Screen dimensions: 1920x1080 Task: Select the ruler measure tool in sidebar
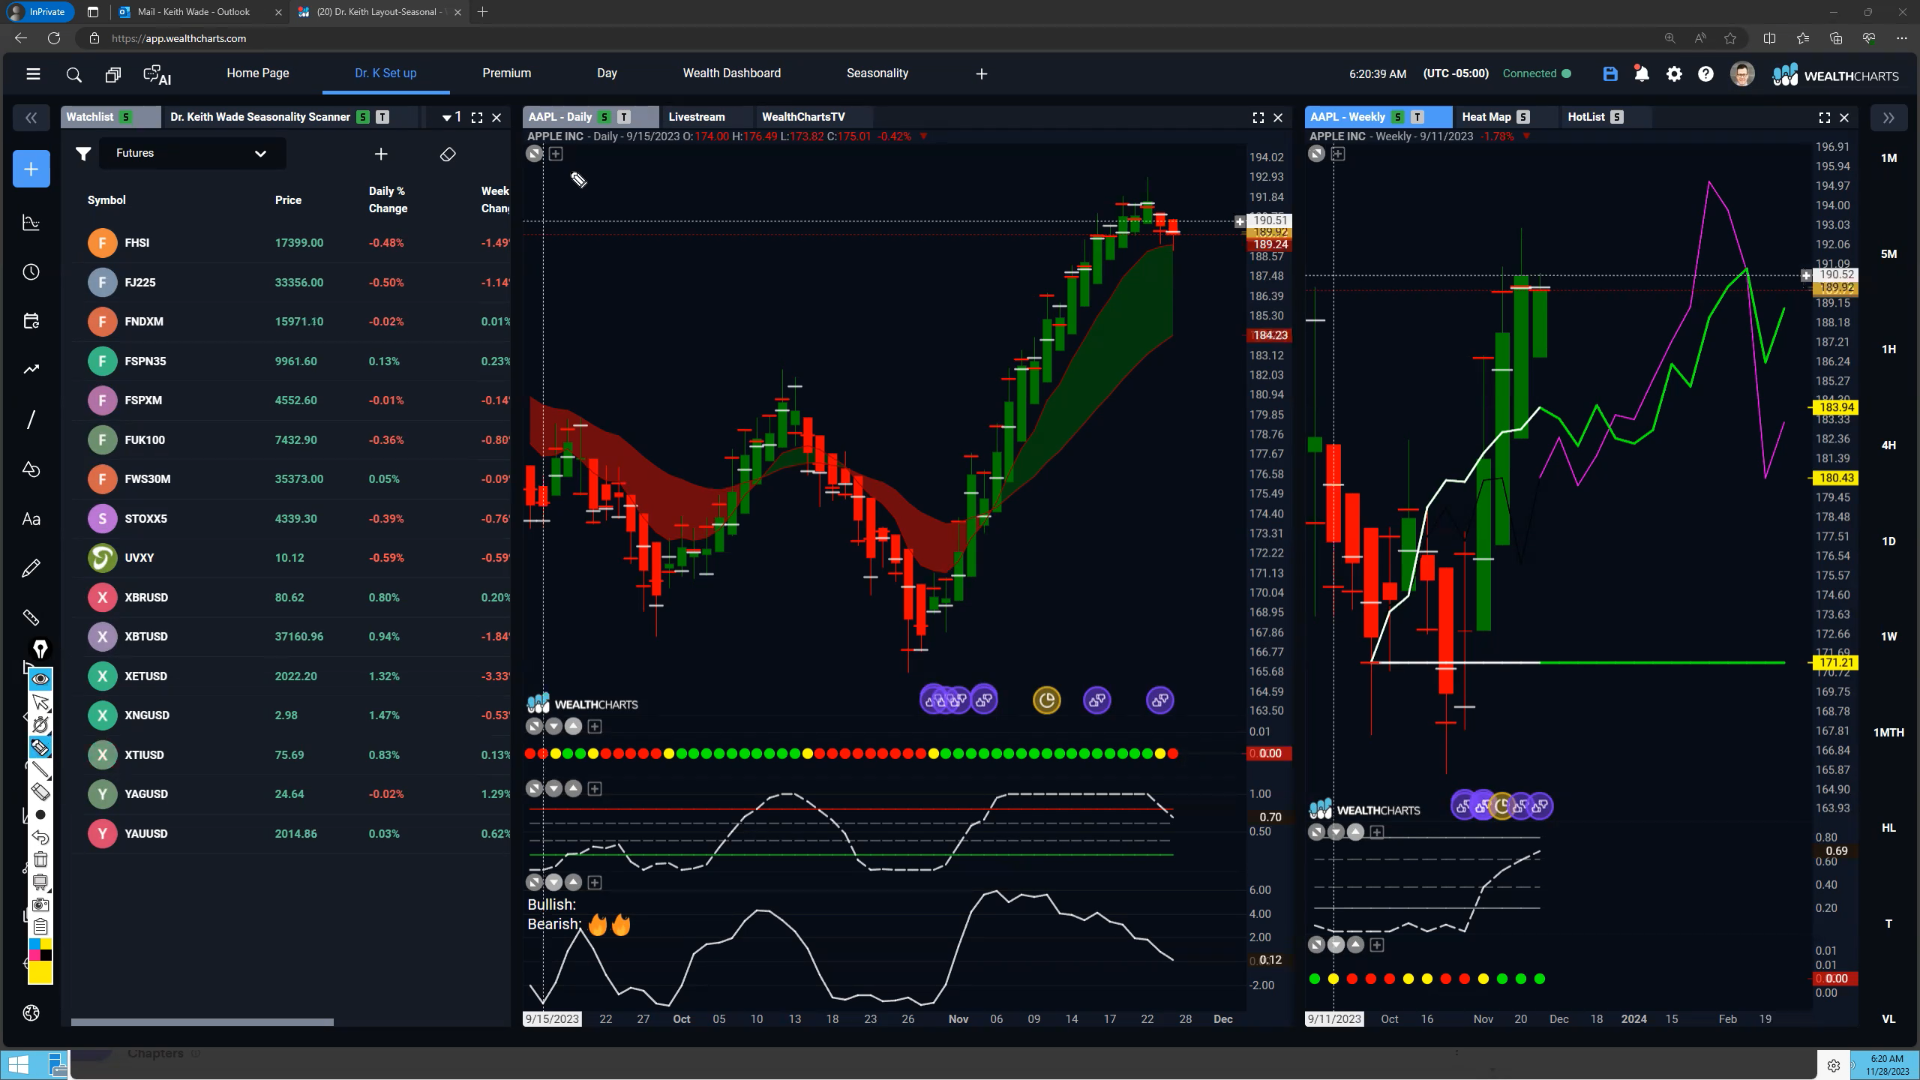31,617
